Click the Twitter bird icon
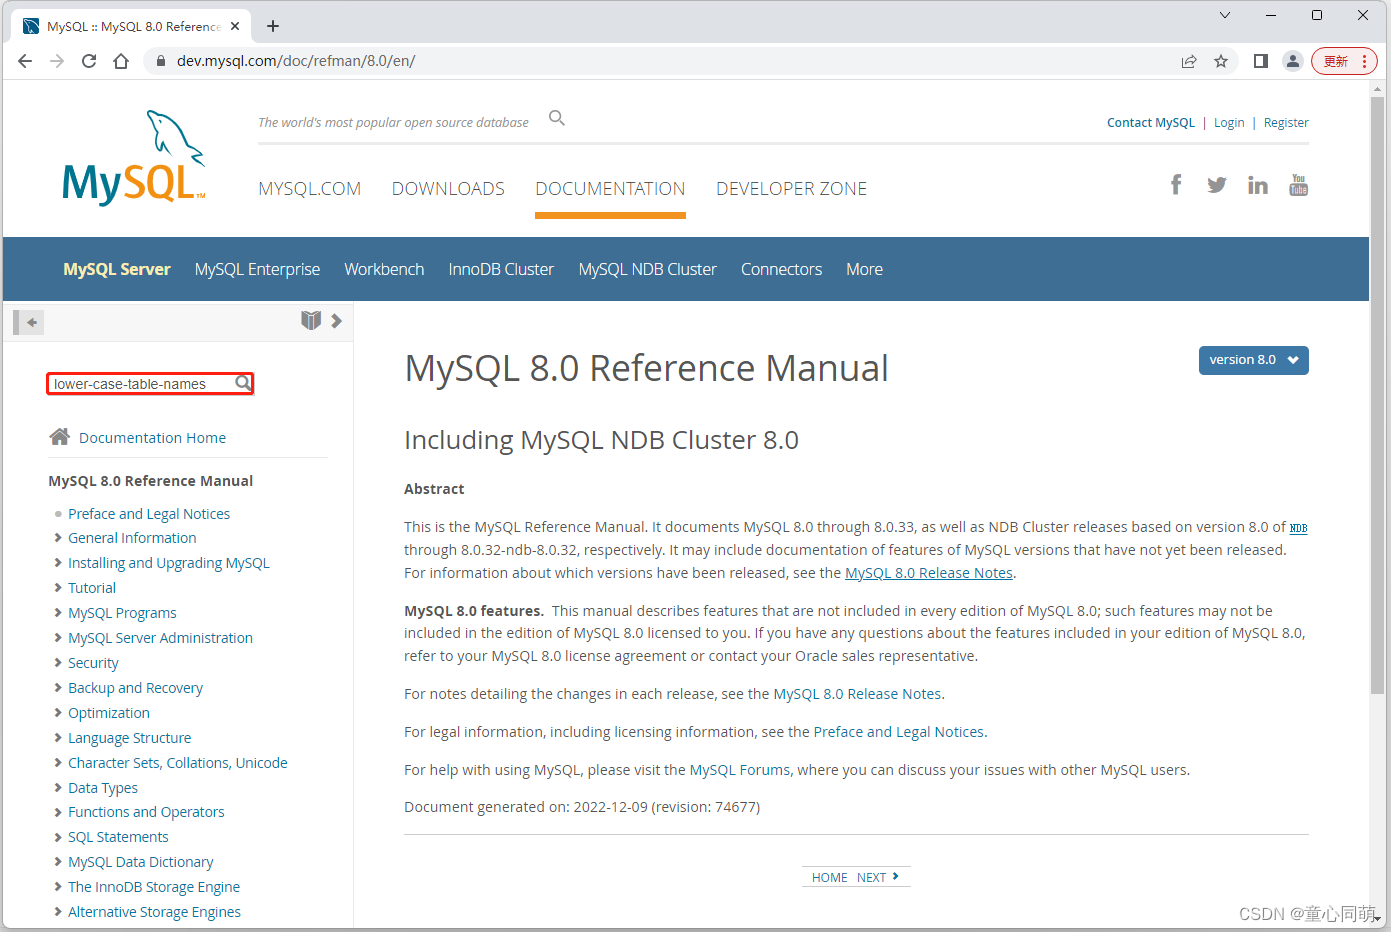Screen dimensions: 1391x932 coord(1216,184)
